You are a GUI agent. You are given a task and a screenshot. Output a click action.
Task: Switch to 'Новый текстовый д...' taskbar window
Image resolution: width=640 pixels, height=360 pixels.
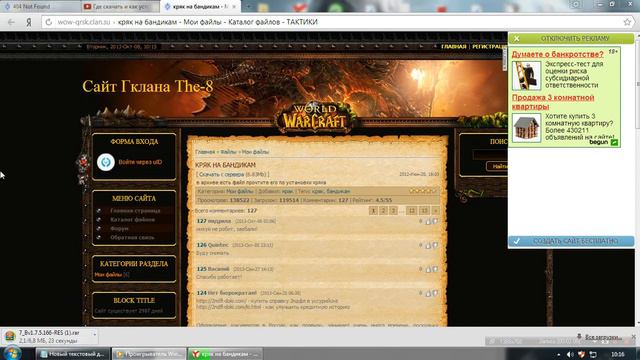(73, 354)
